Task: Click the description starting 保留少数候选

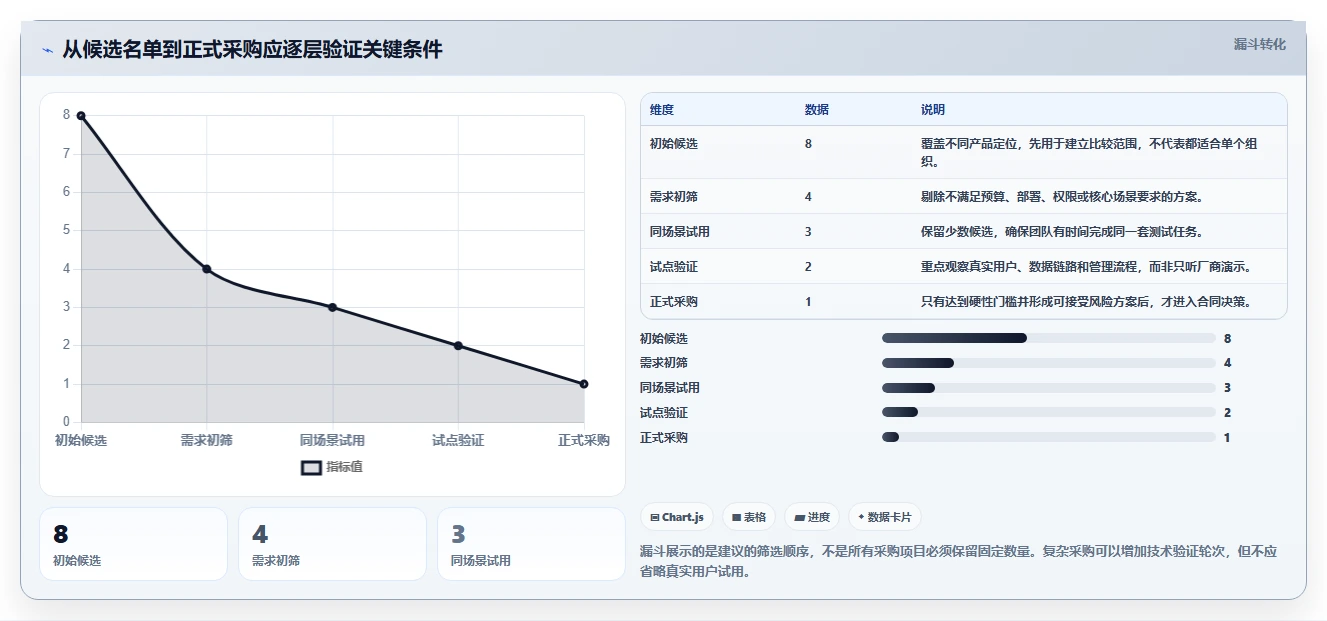Action: click(x=1062, y=231)
